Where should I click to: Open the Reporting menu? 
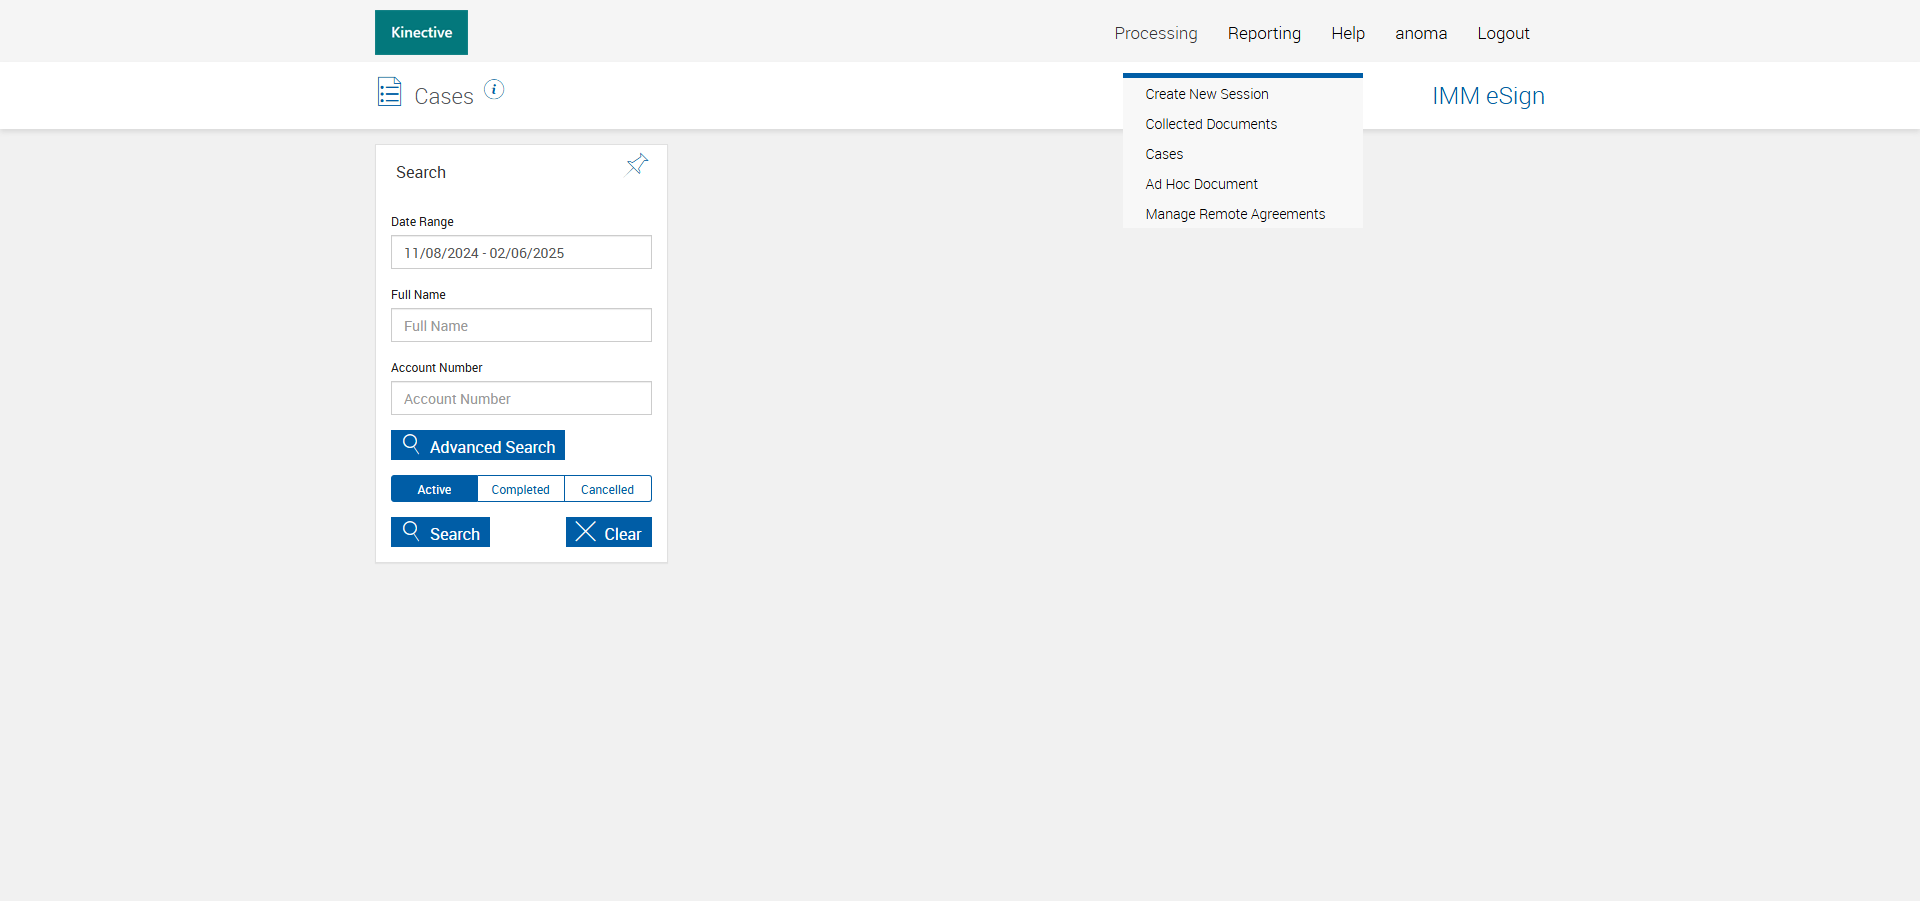(1264, 33)
